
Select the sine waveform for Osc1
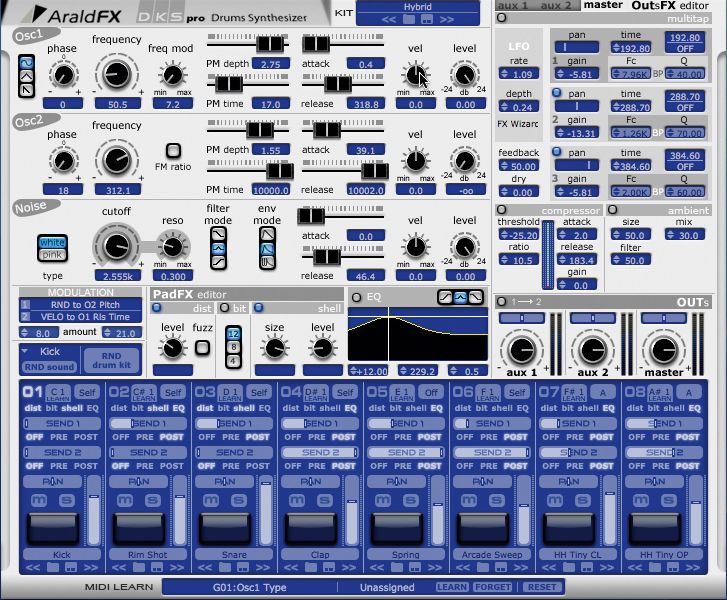point(26,62)
